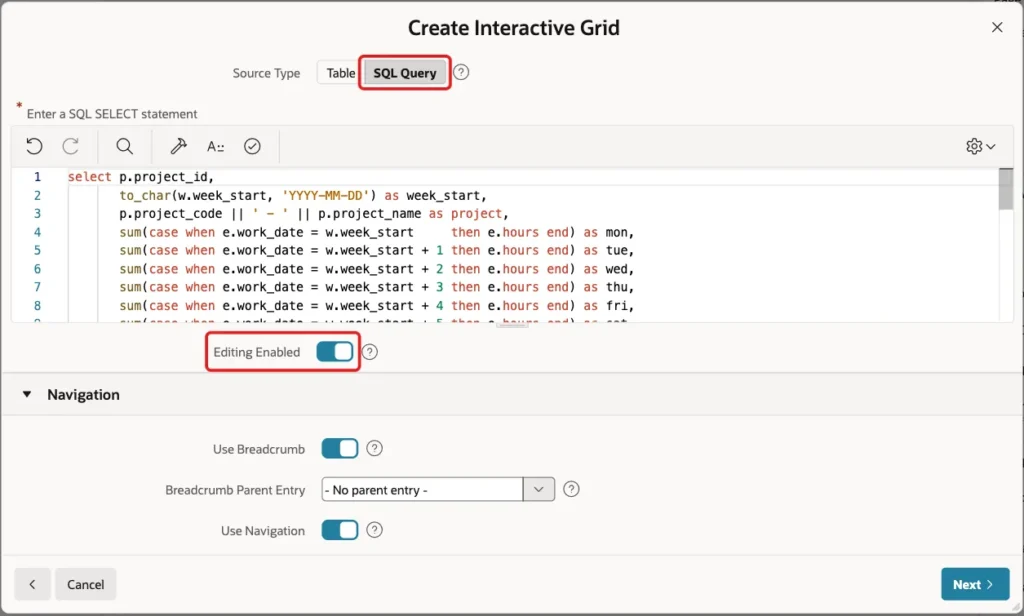Collapse the Navigation section
The image size is (1024, 616).
tap(27, 394)
